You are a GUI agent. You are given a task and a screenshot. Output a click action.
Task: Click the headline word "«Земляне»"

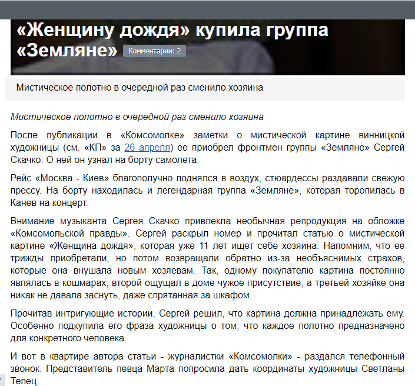(x=67, y=50)
